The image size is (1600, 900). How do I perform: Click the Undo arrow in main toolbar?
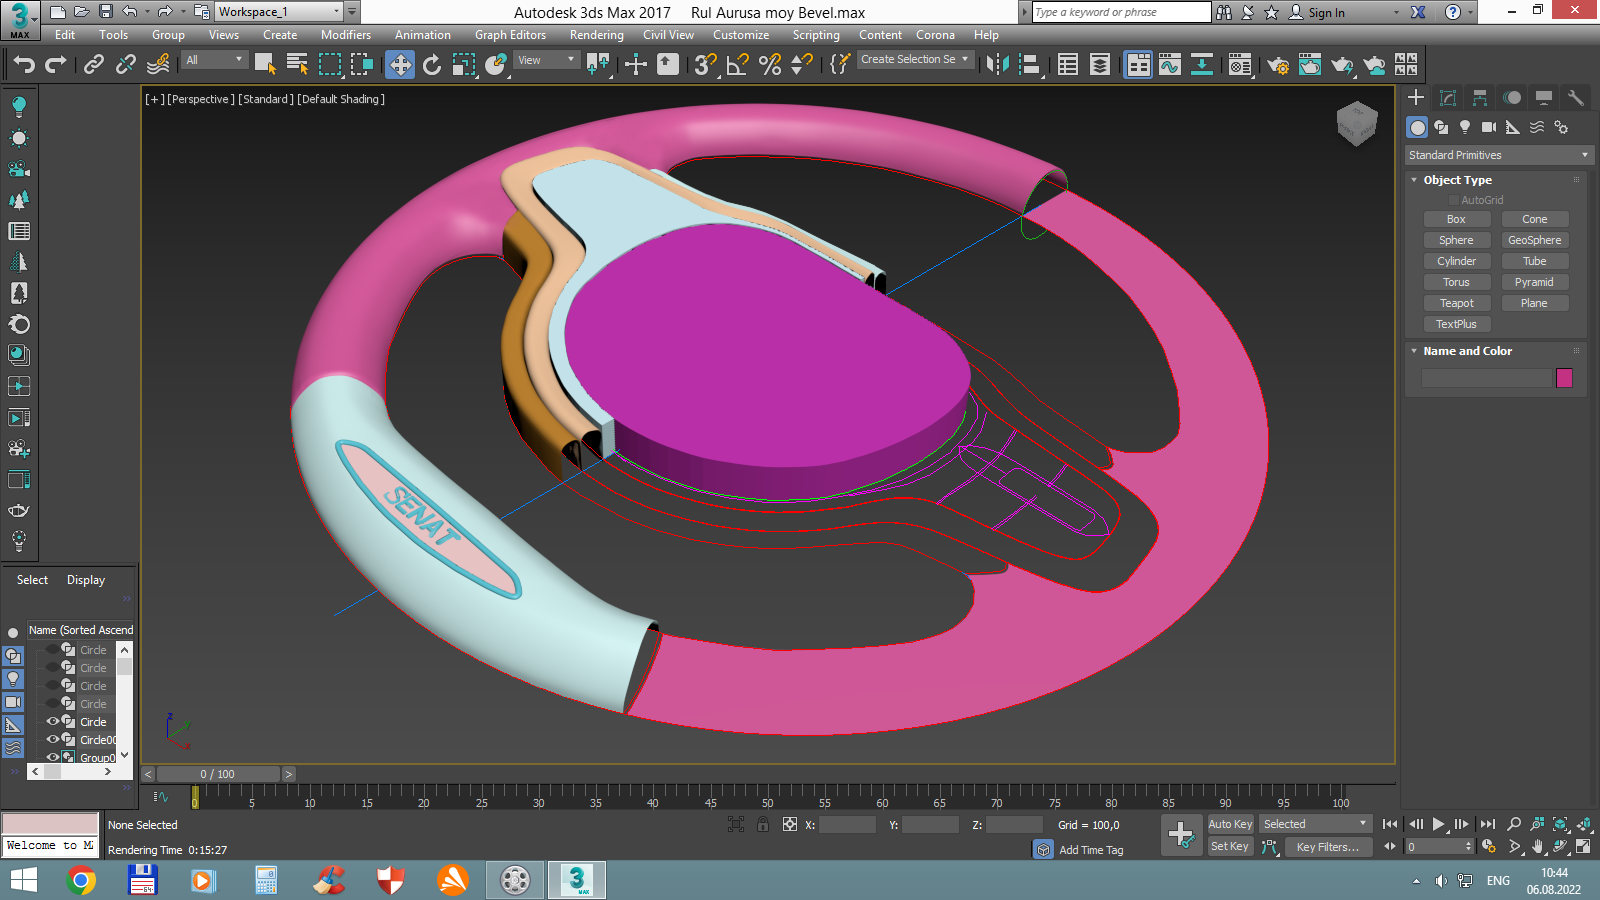pyautogui.click(x=24, y=64)
